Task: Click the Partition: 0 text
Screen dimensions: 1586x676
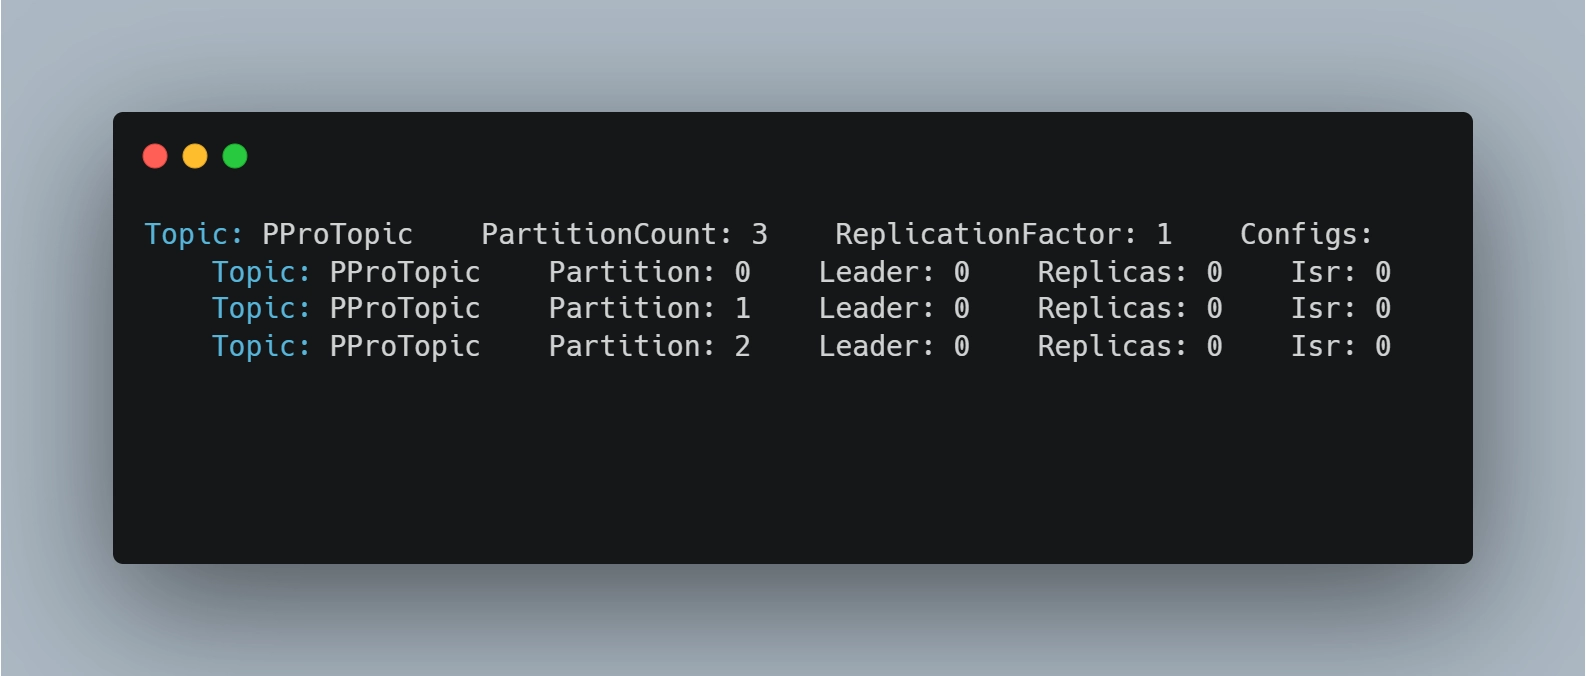Action: click(x=649, y=272)
